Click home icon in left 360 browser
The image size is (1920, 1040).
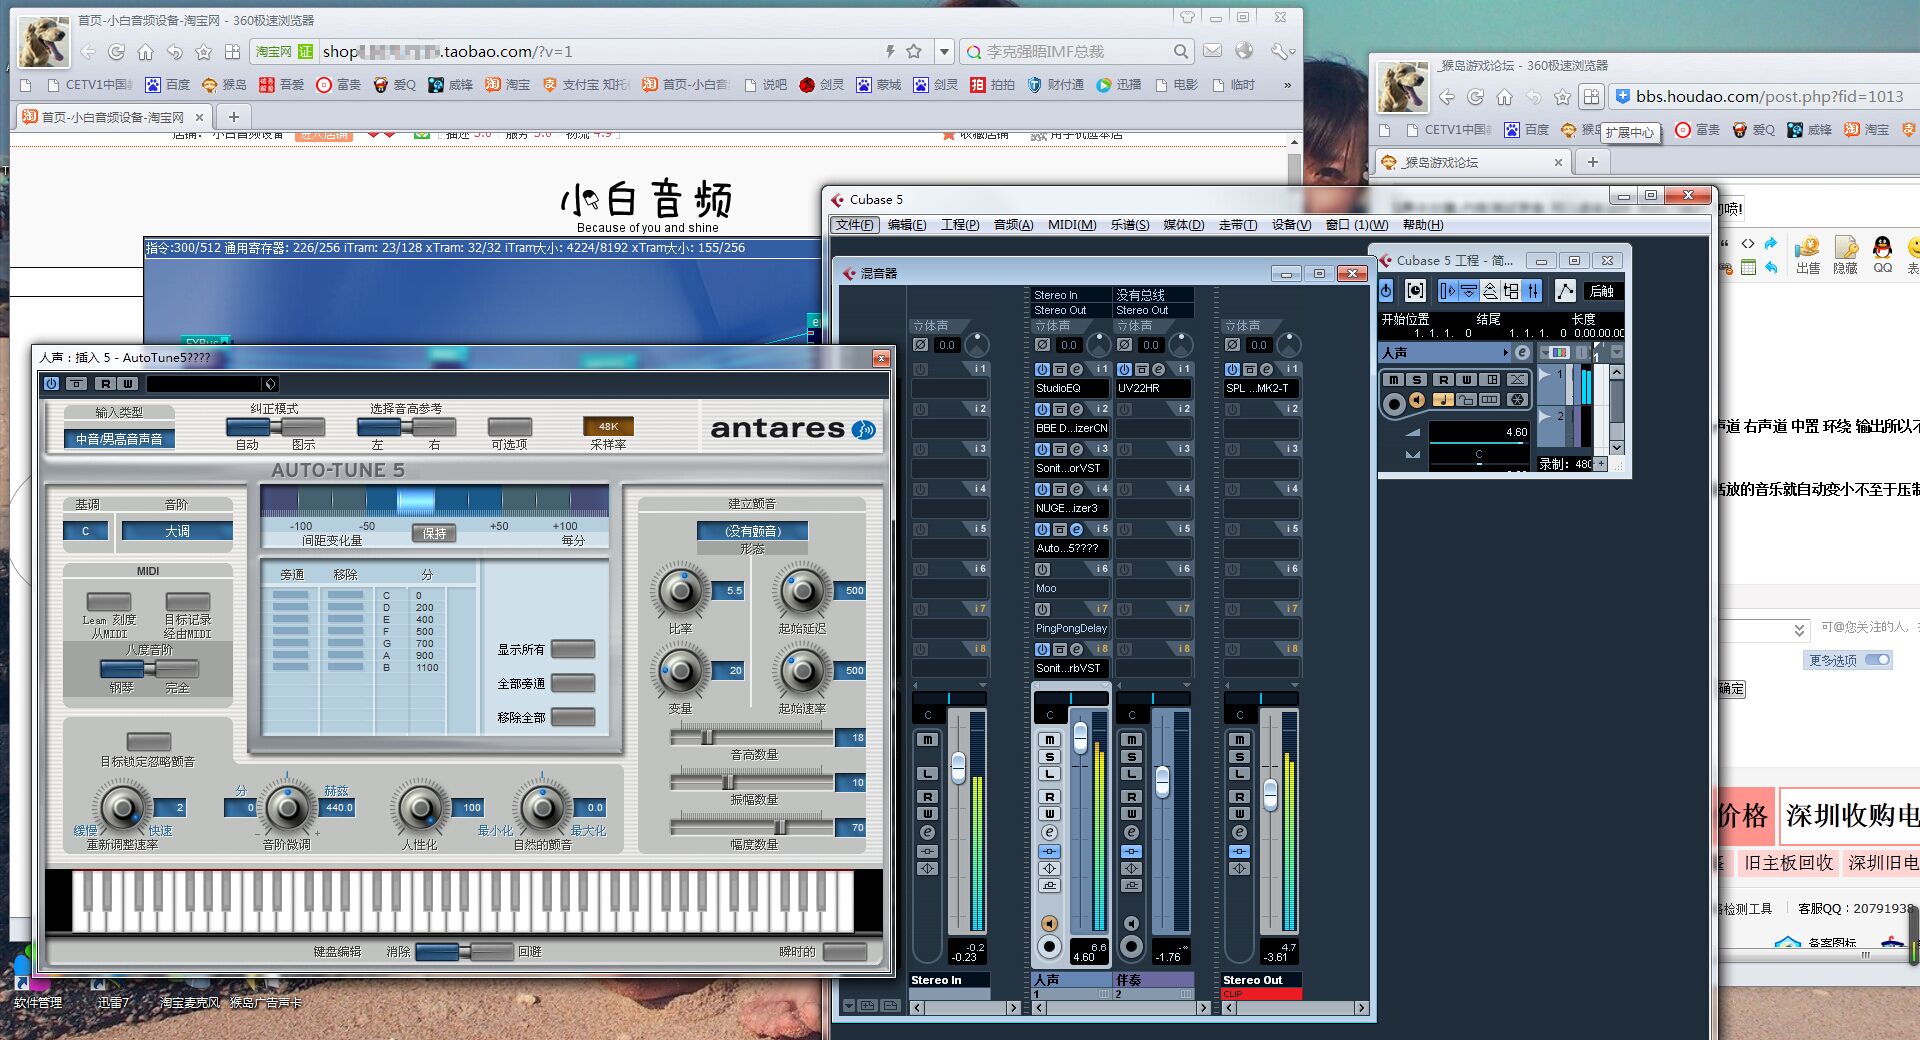145,52
